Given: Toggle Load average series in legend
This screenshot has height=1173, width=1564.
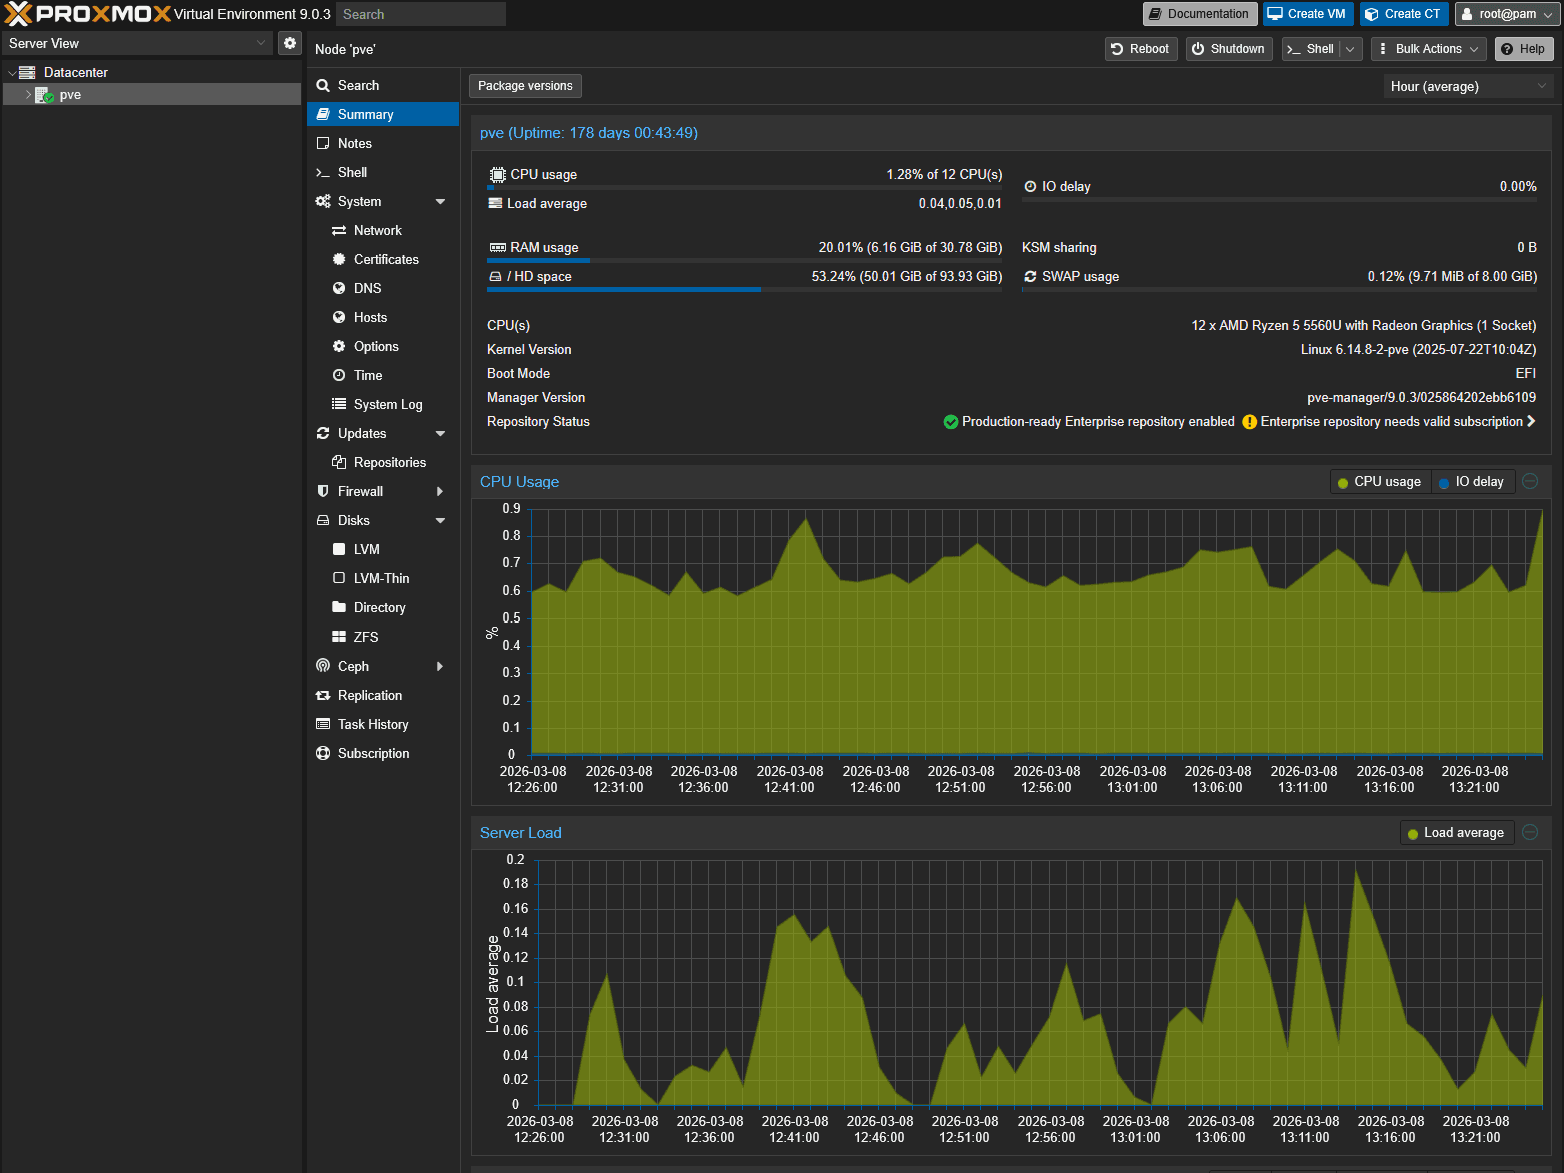Looking at the screenshot, I should [1455, 833].
